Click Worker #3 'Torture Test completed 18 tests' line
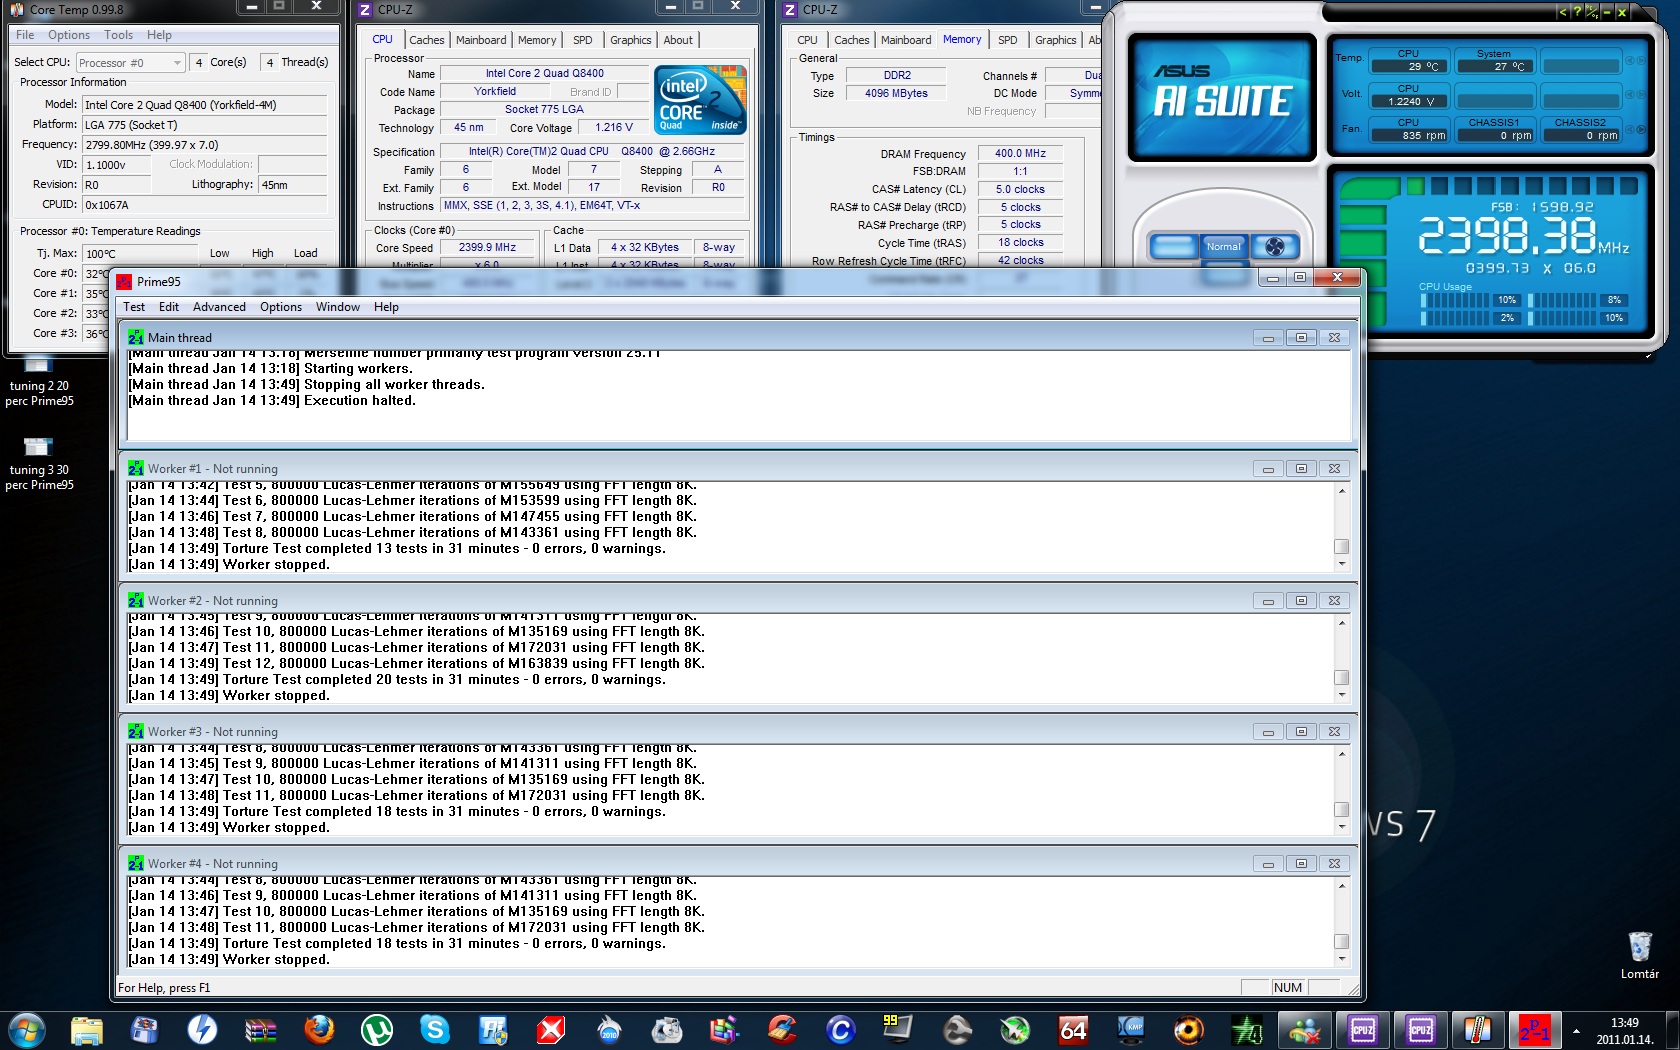This screenshot has width=1680, height=1050. click(397, 812)
